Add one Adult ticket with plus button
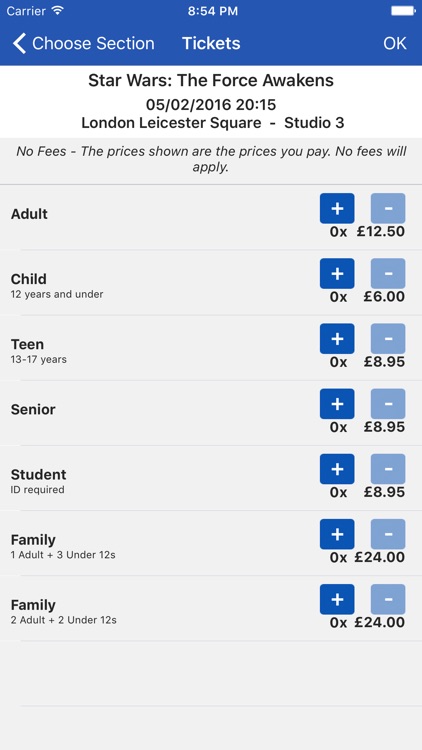Image resolution: width=422 pixels, height=750 pixels. pyautogui.click(x=337, y=208)
